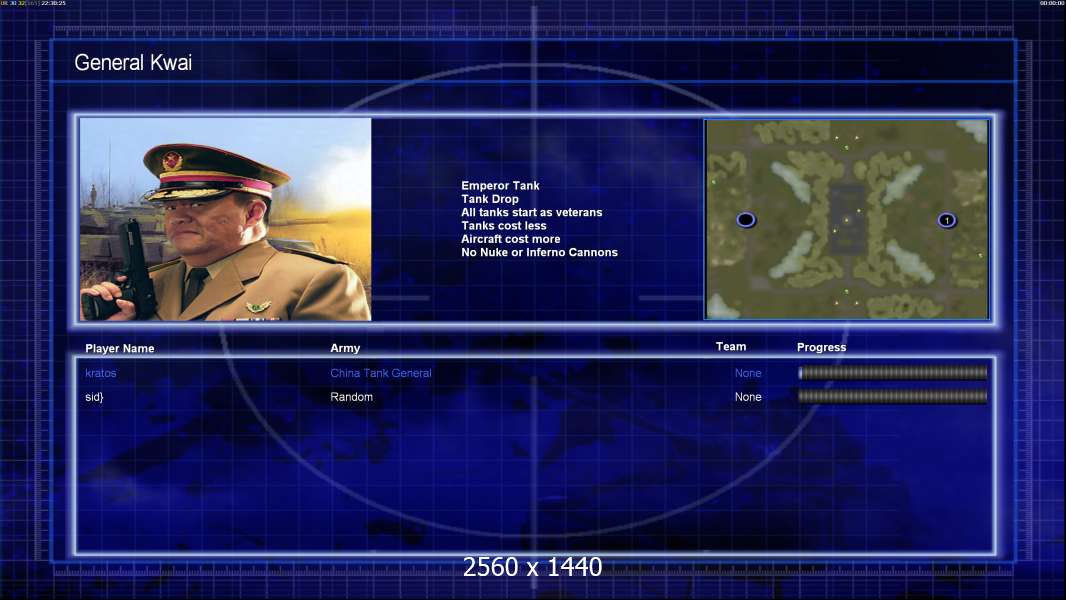
Task: Click 'No Nuke or Inferno Cannons' line
Action: (540, 252)
